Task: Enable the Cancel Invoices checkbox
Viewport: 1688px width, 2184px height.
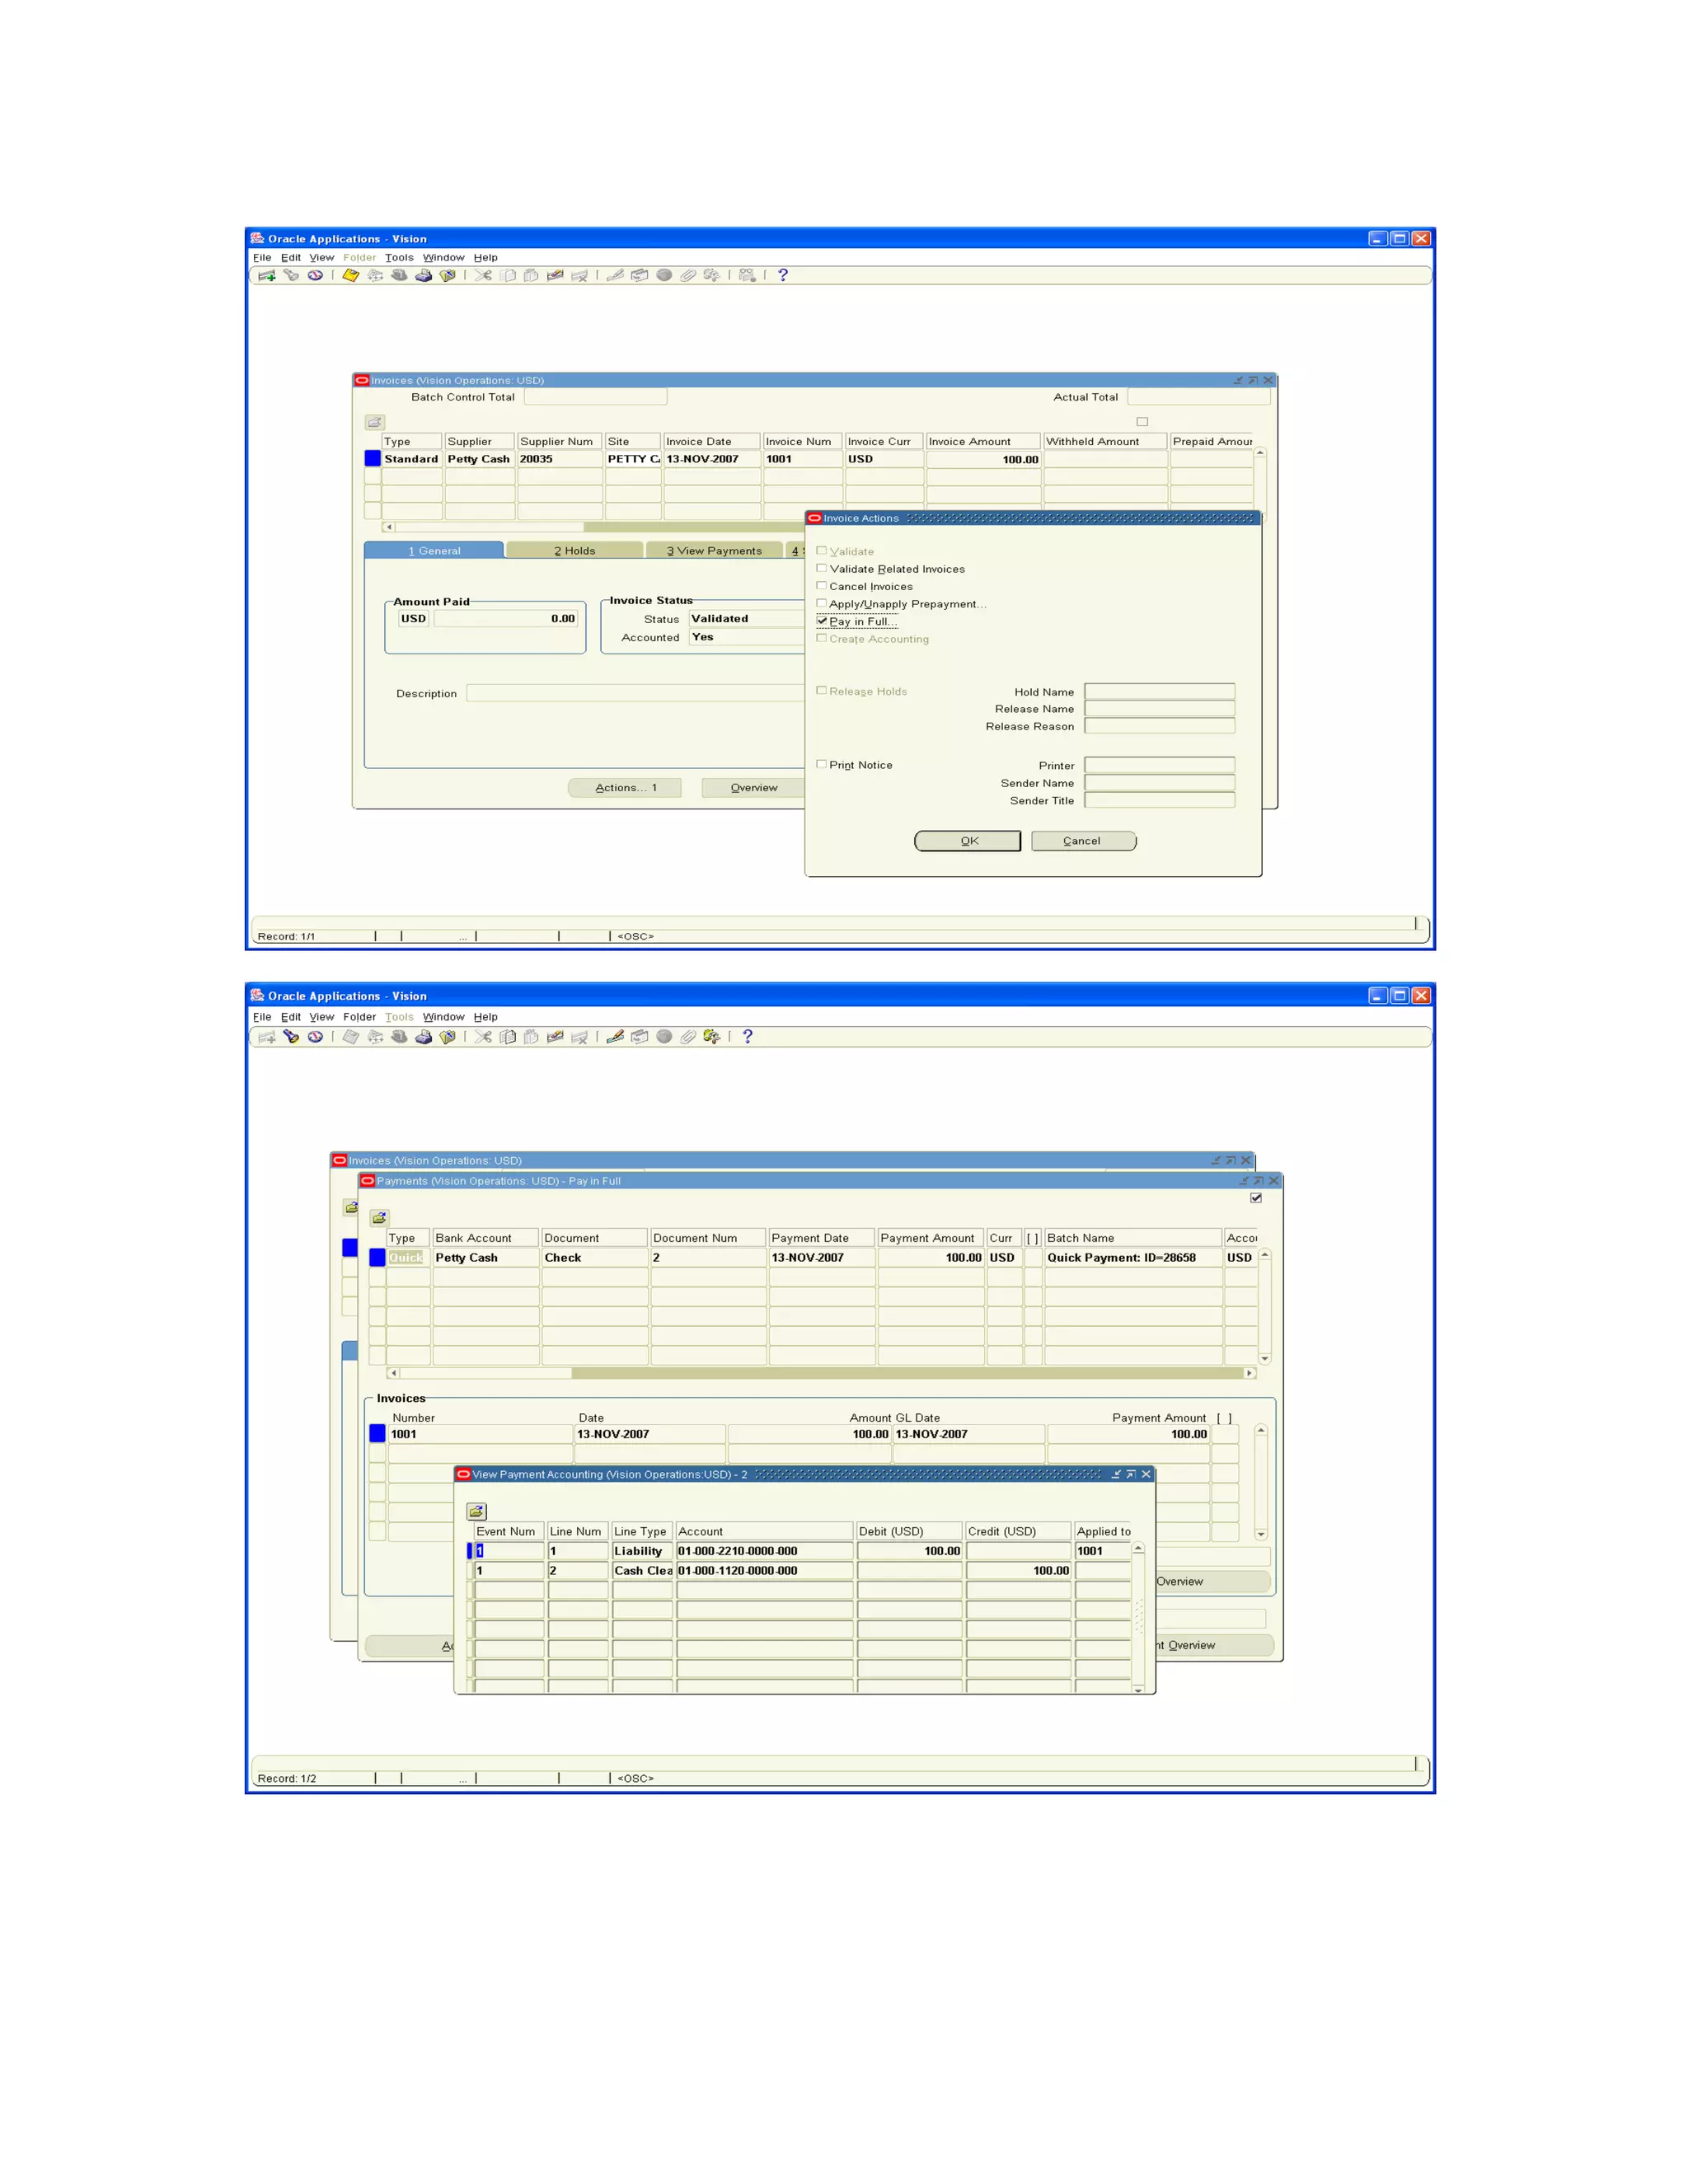Action: [822, 586]
